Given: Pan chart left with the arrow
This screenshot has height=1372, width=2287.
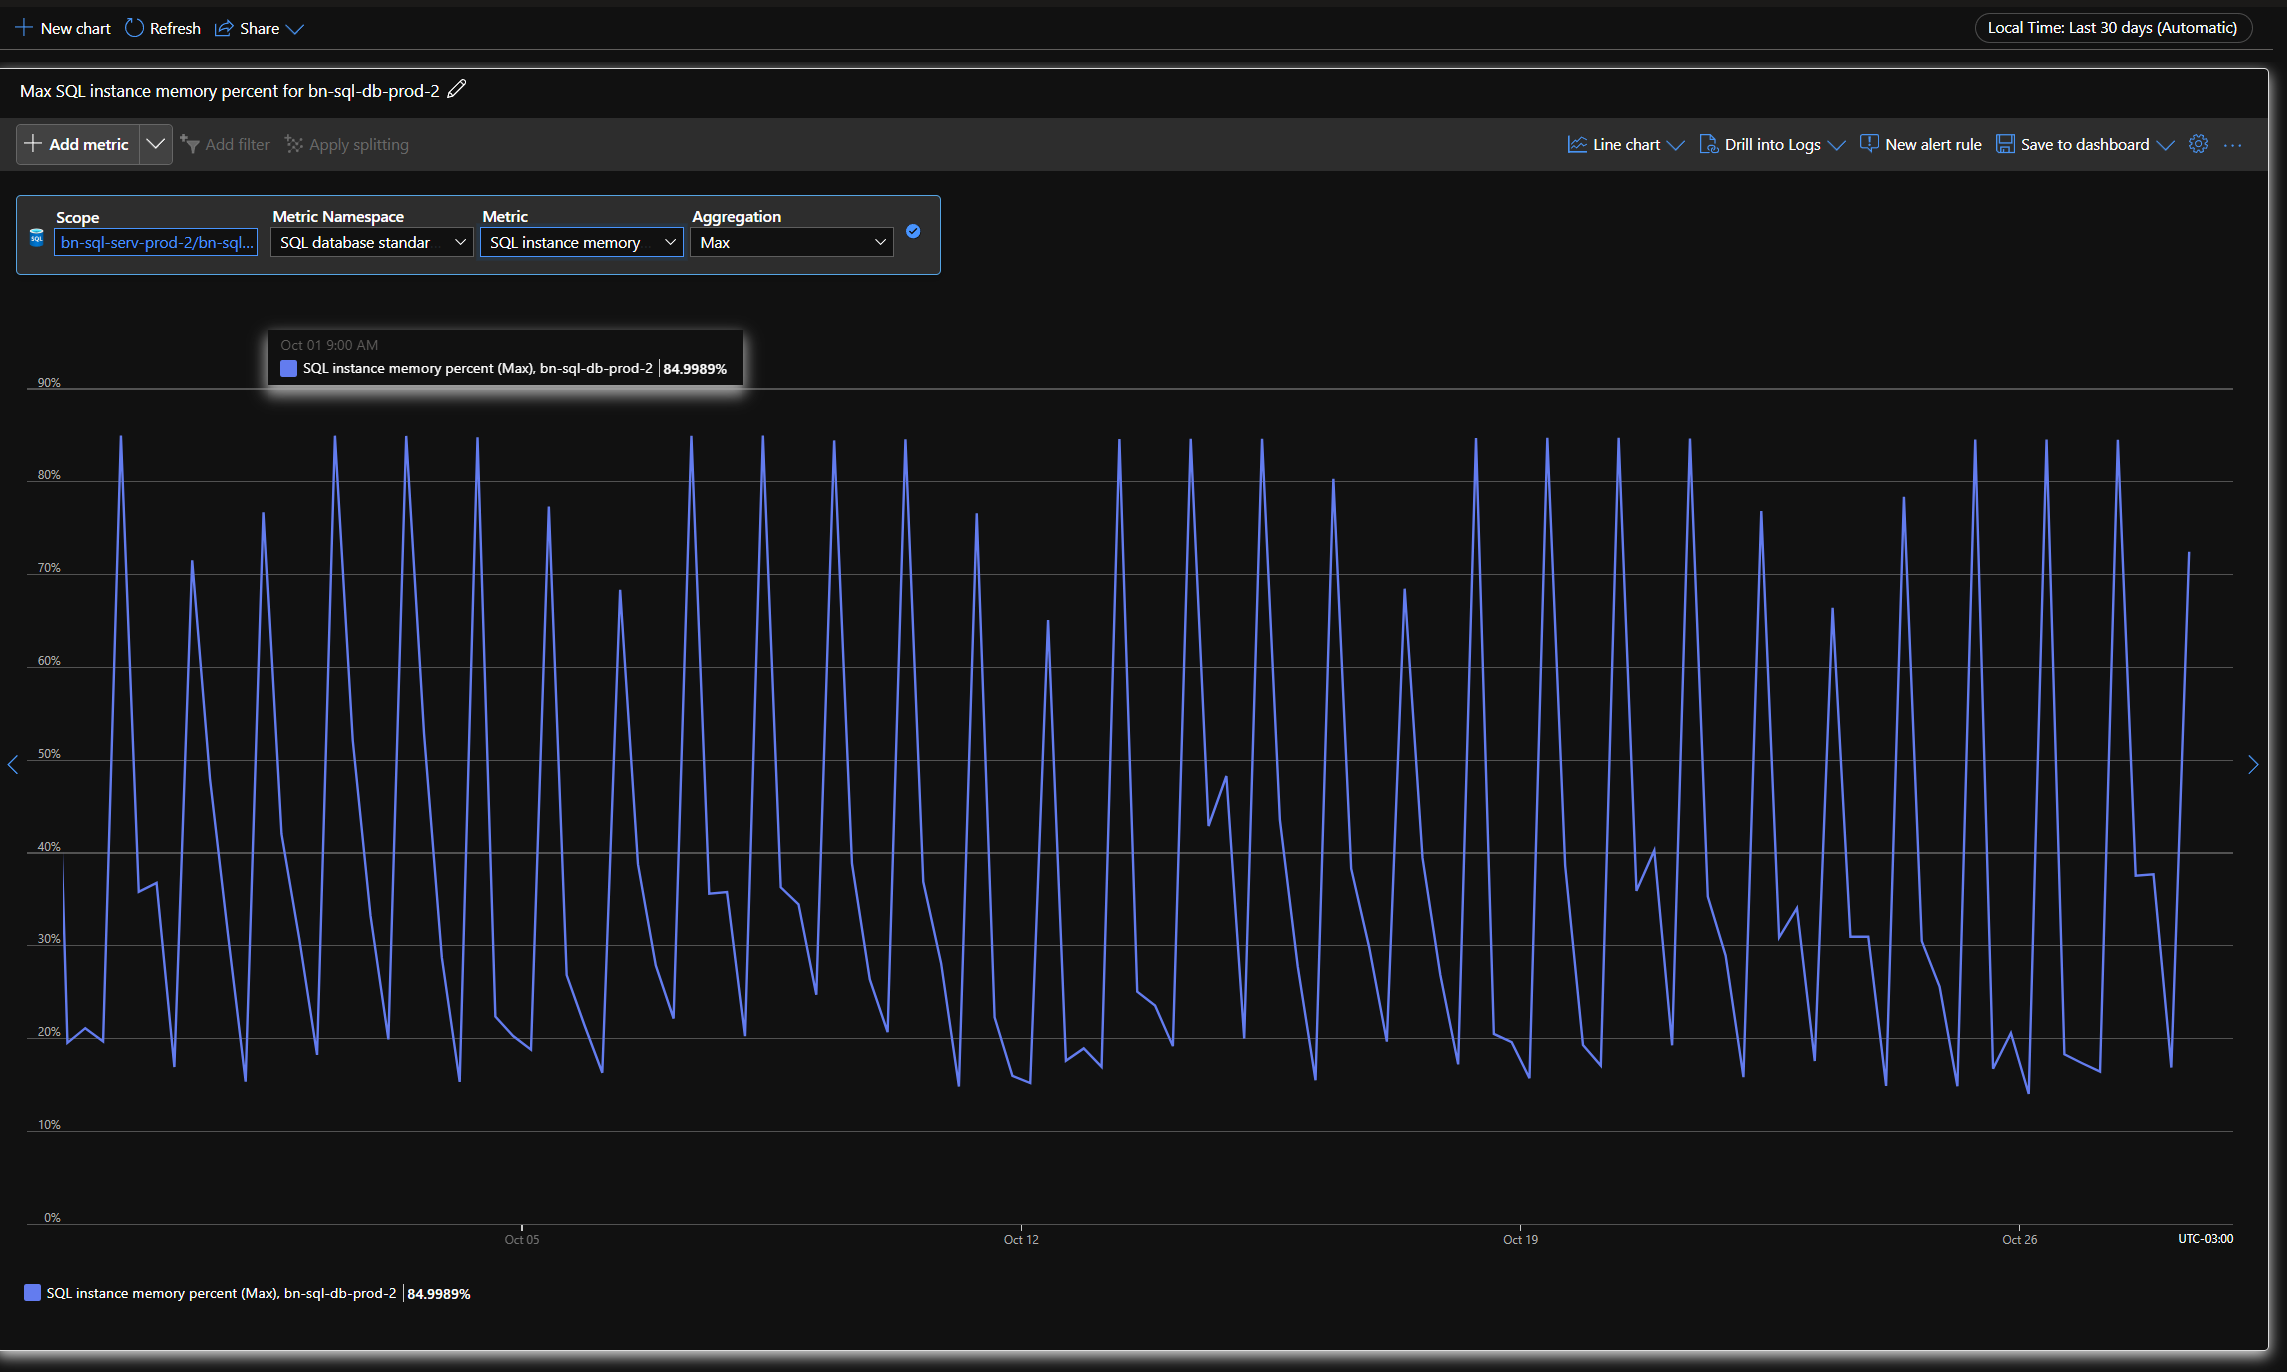Looking at the screenshot, I should 13,765.
